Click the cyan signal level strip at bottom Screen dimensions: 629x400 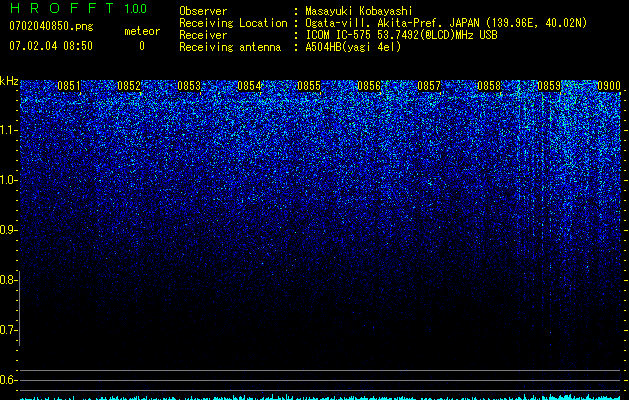tap(321, 397)
